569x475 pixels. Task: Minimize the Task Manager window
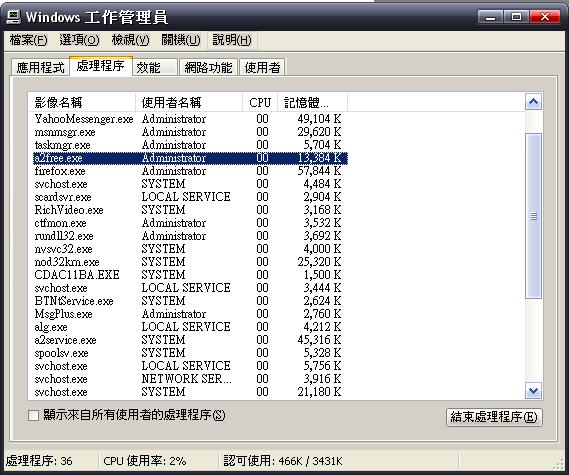490,17
